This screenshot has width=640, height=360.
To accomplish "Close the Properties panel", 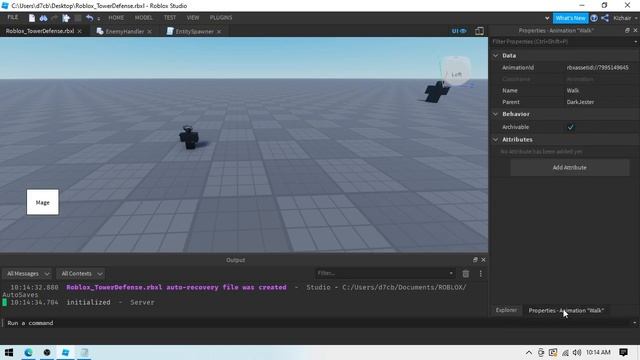I will pos(635,30).
